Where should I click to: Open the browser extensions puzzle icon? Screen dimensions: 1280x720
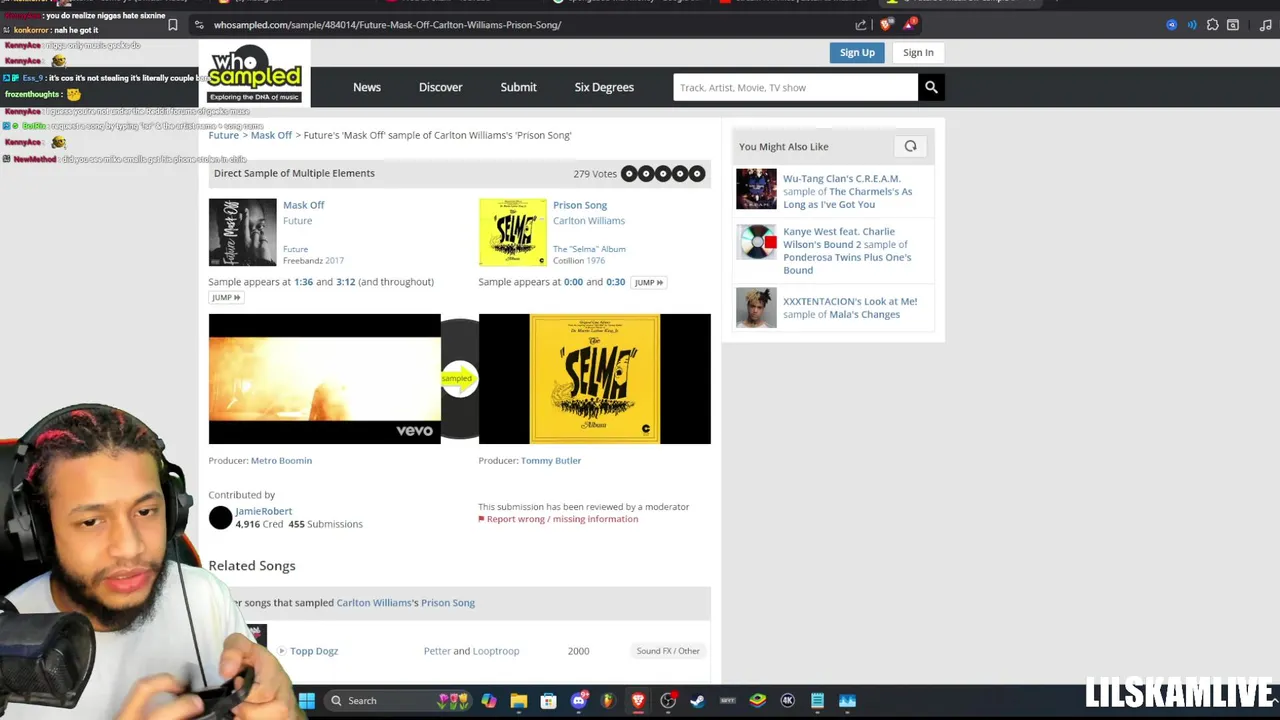point(1212,24)
